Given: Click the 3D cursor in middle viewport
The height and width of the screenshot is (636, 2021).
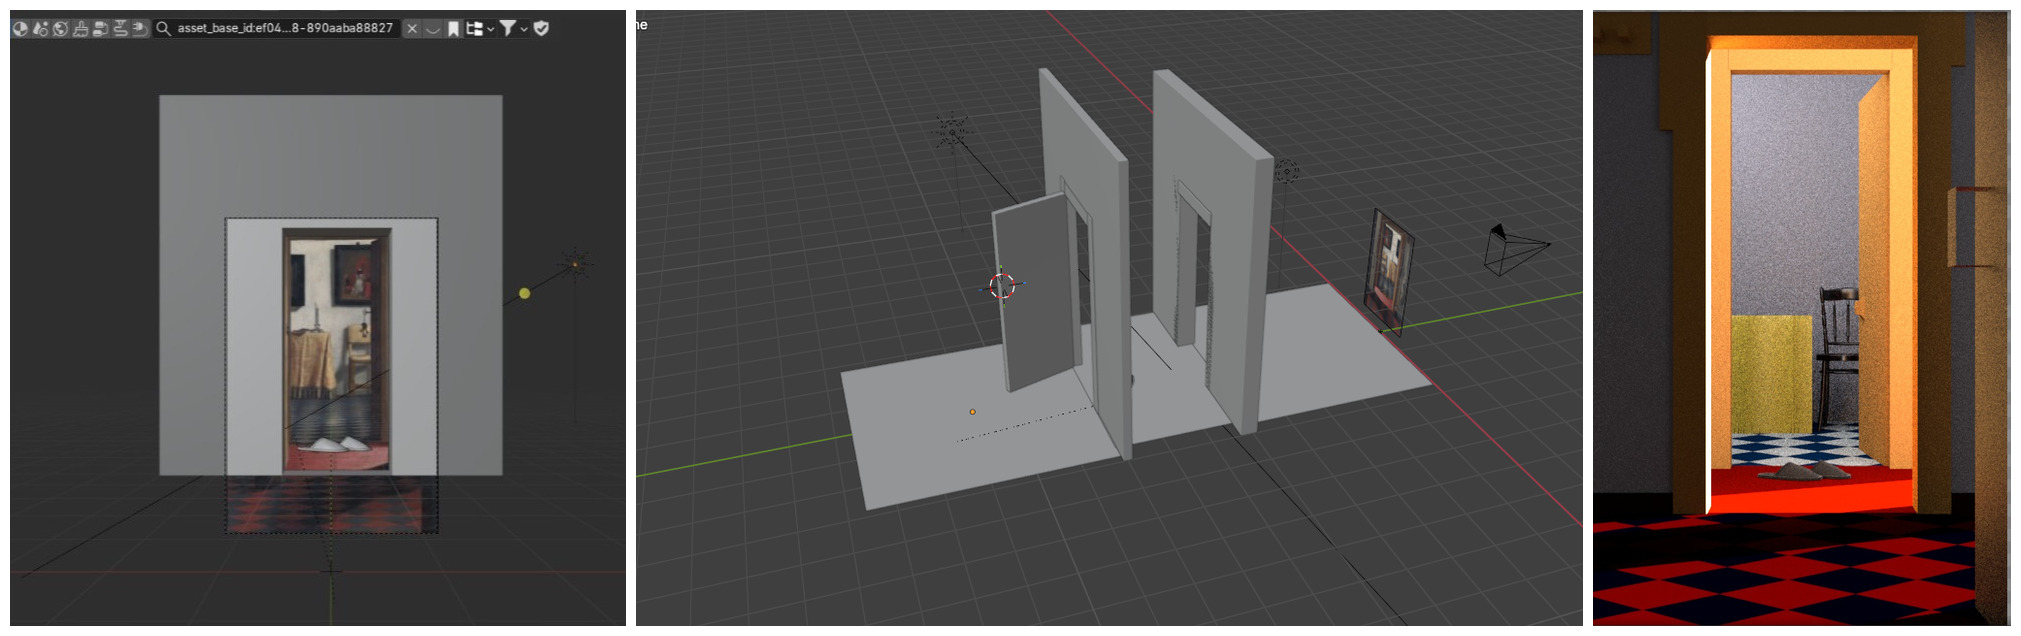Looking at the screenshot, I should coord(1002,286).
